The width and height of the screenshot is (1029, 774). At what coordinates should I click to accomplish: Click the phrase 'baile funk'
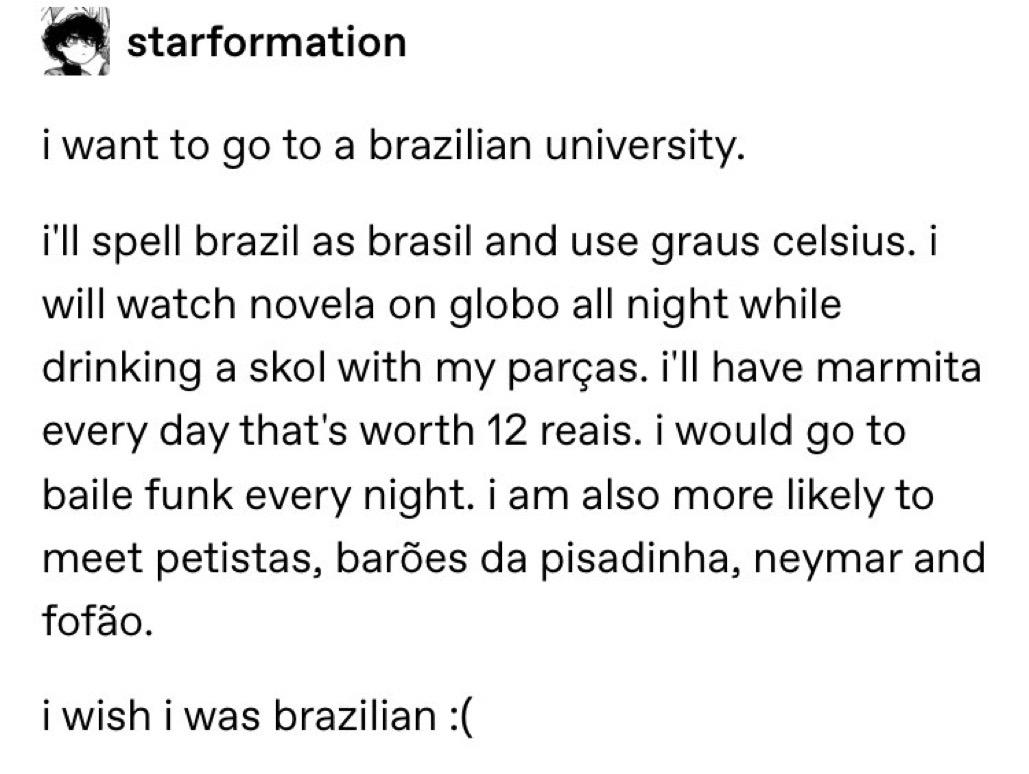click(x=136, y=495)
